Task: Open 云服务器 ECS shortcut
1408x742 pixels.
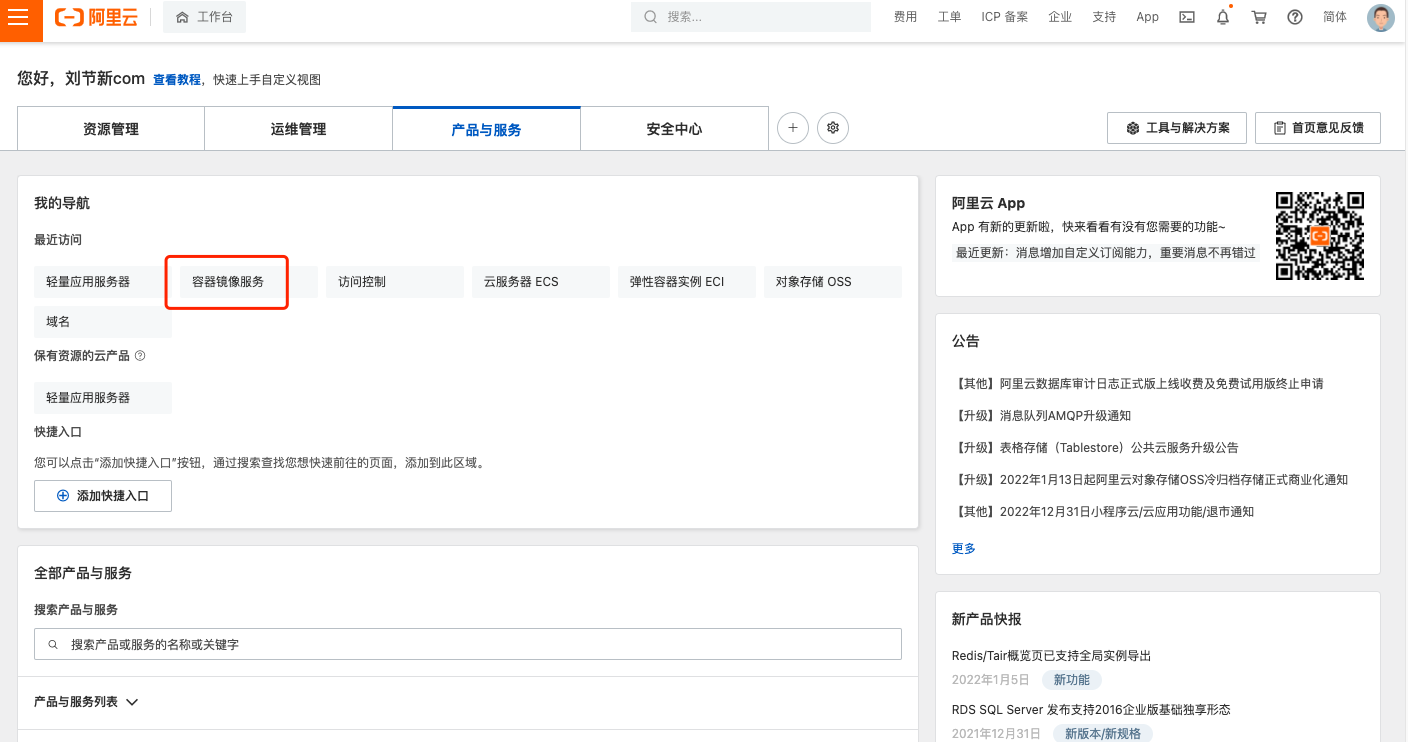Action: click(541, 282)
